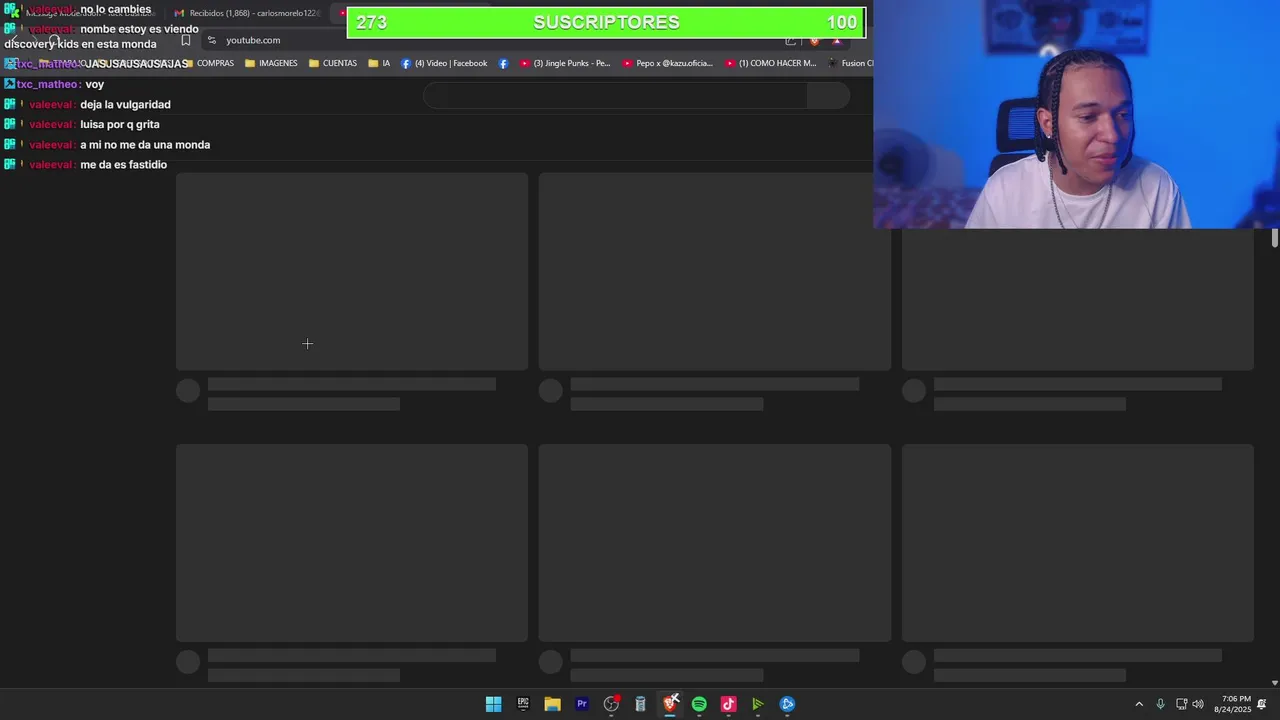Click the YouTube search field

615,95
